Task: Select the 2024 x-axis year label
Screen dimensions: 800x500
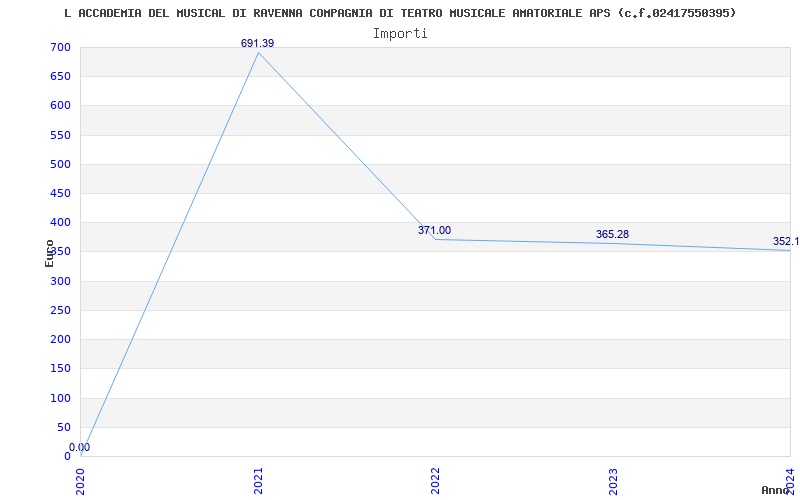Action: (790, 482)
